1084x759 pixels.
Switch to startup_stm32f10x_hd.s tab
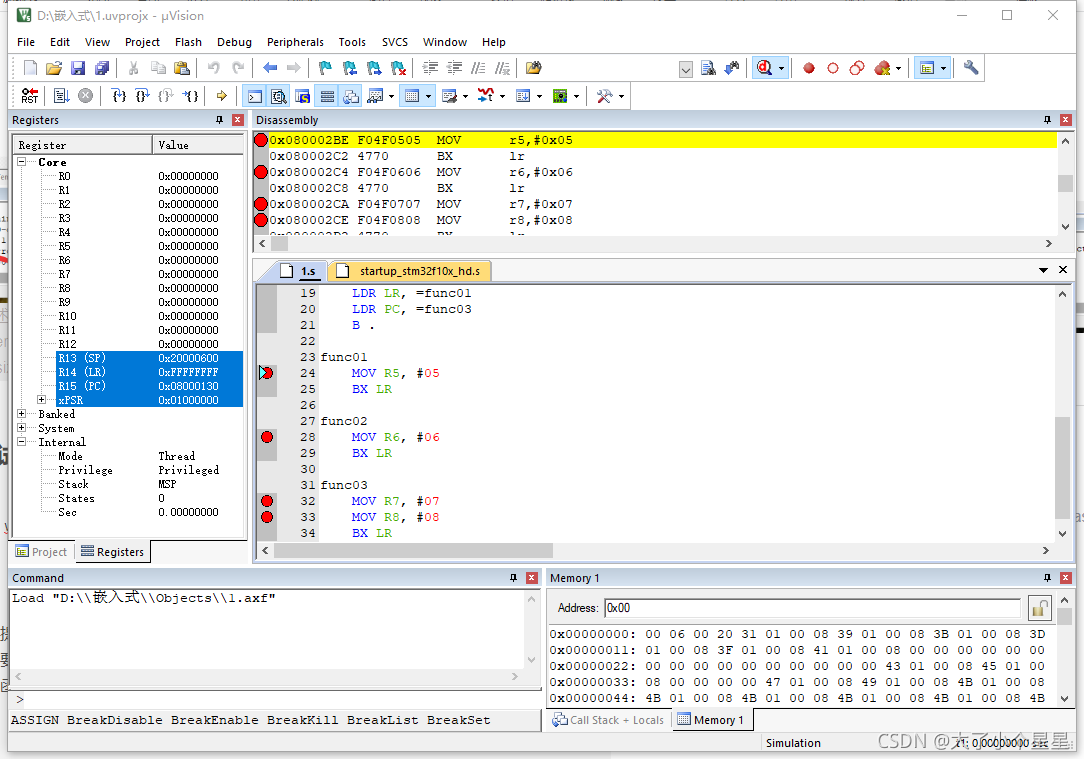point(411,271)
